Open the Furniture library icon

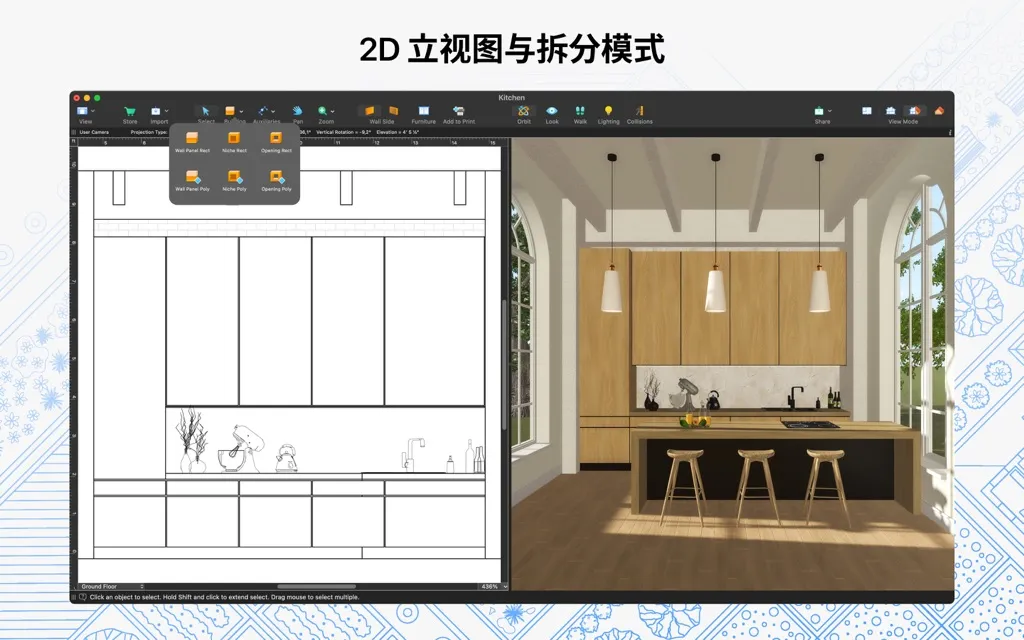[423, 111]
